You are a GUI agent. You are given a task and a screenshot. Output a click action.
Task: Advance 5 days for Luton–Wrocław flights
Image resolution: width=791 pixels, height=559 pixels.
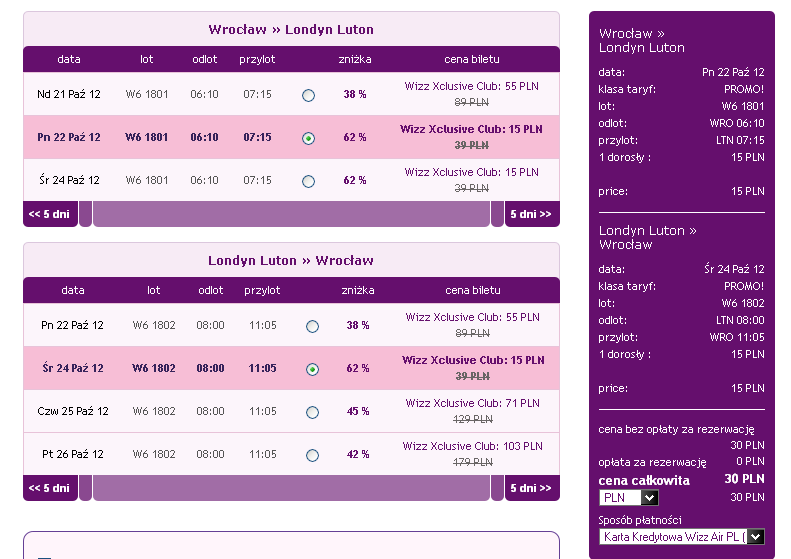pyautogui.click(x=532, y=488)
